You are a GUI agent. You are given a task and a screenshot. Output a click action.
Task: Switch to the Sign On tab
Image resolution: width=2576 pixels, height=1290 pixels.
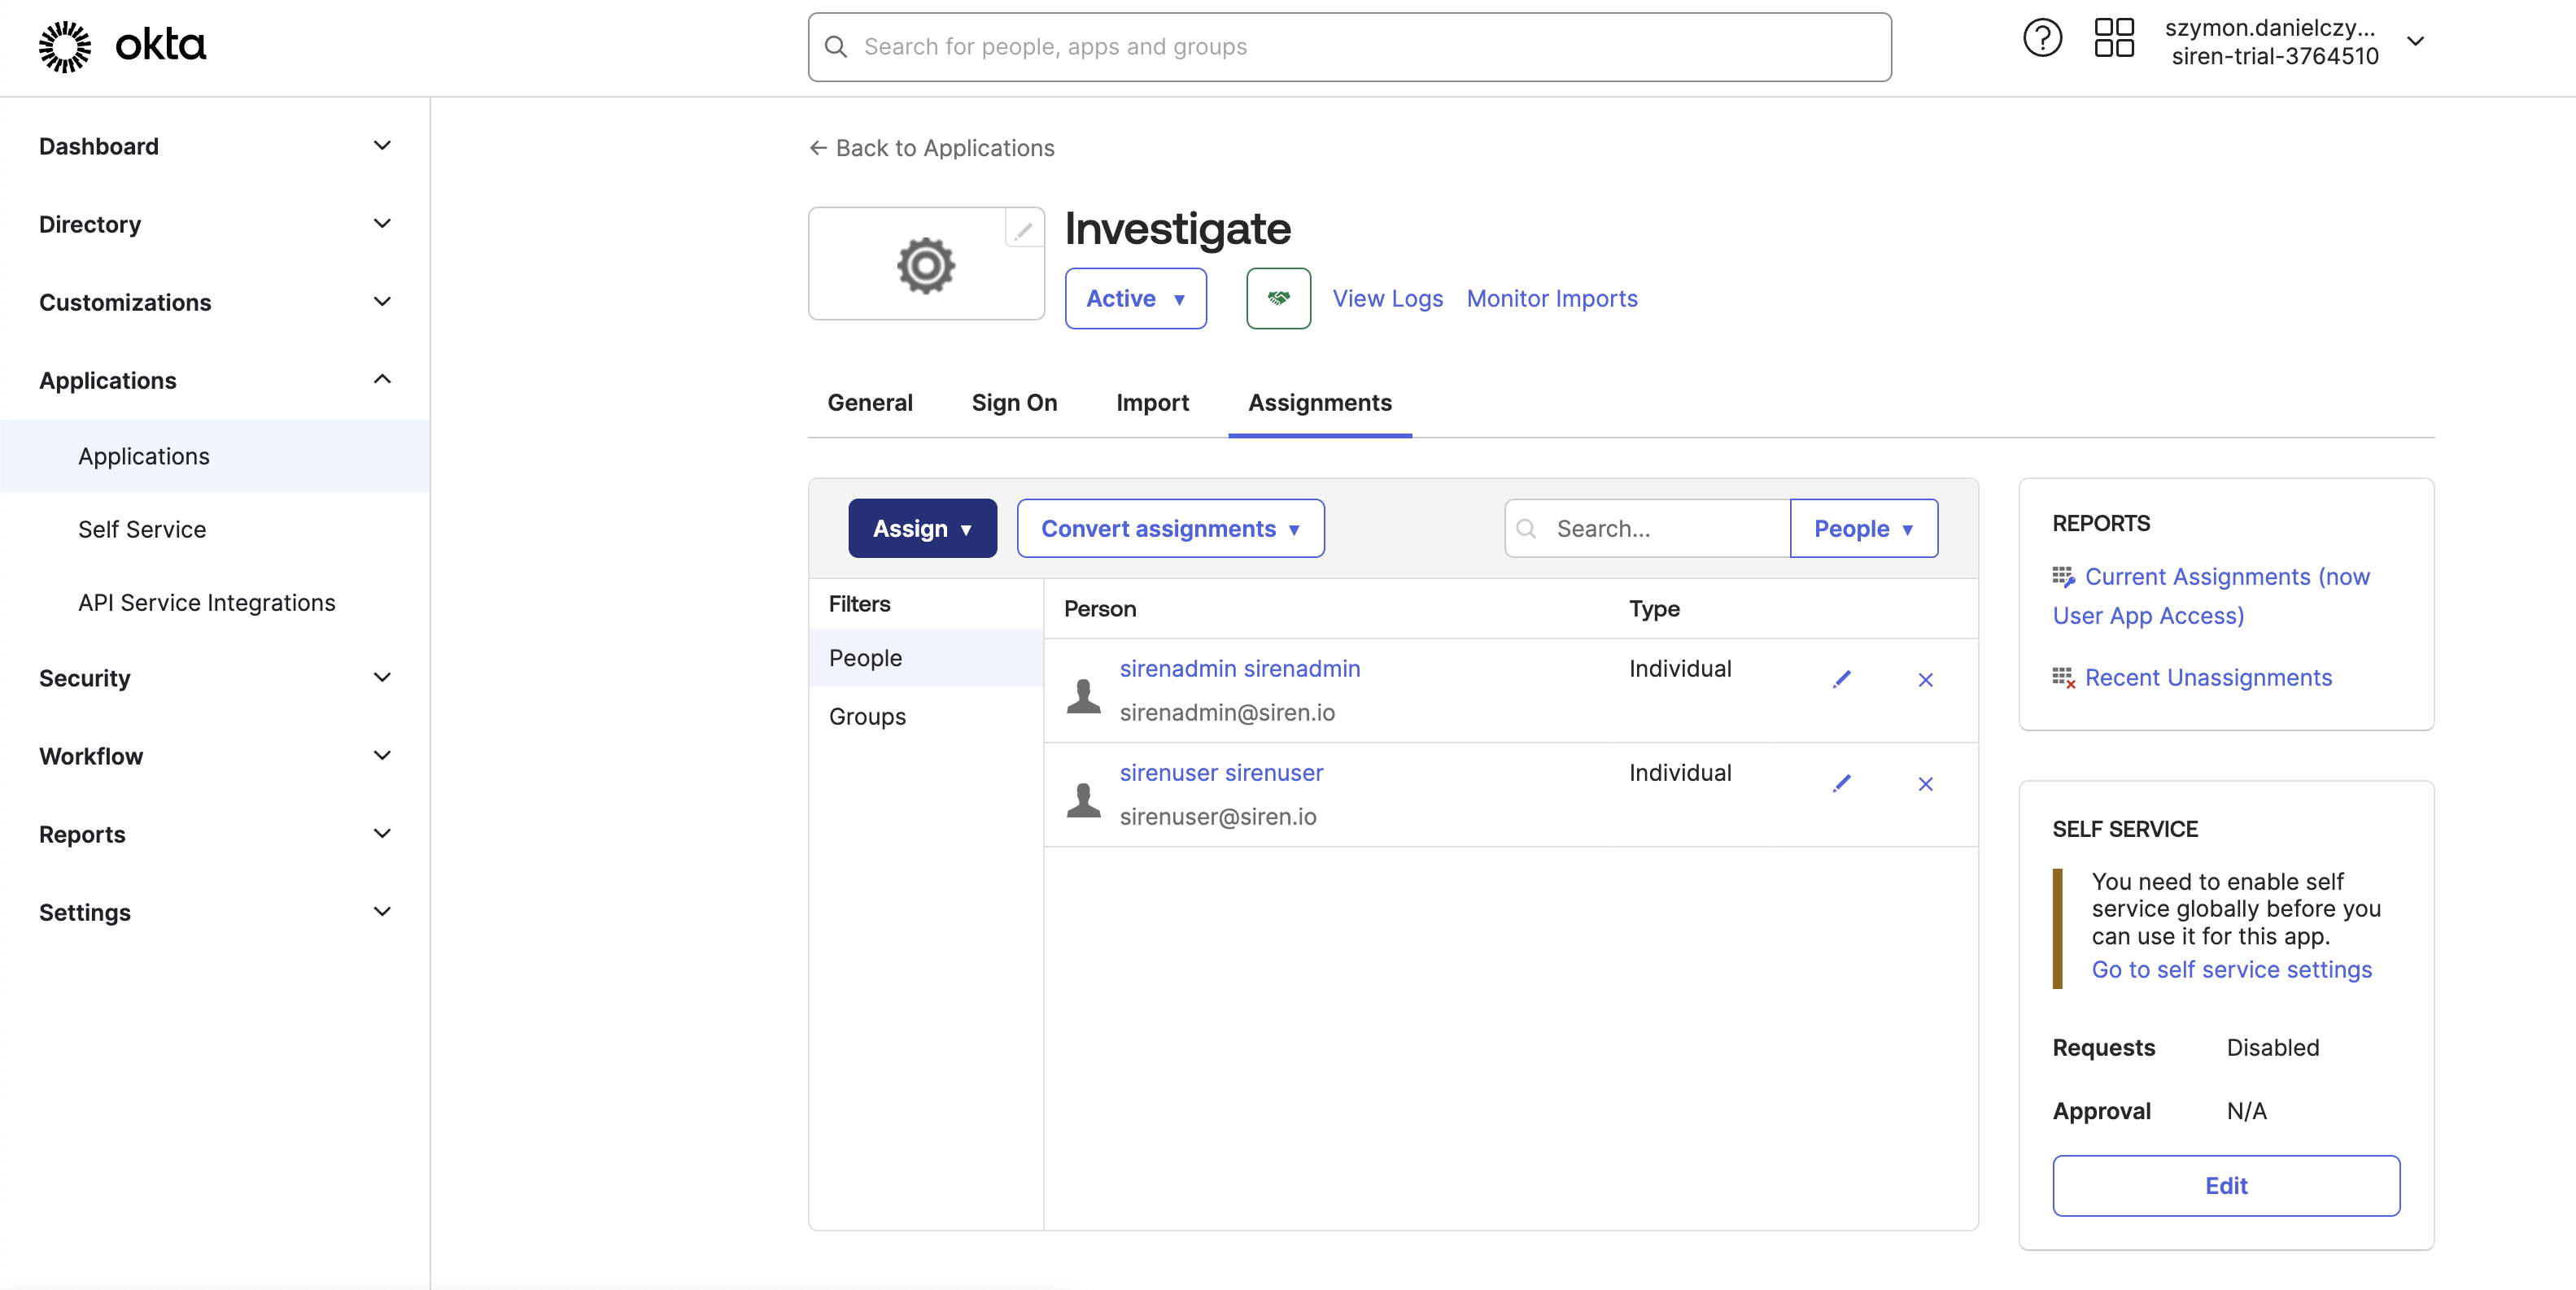coord(1014,402)
